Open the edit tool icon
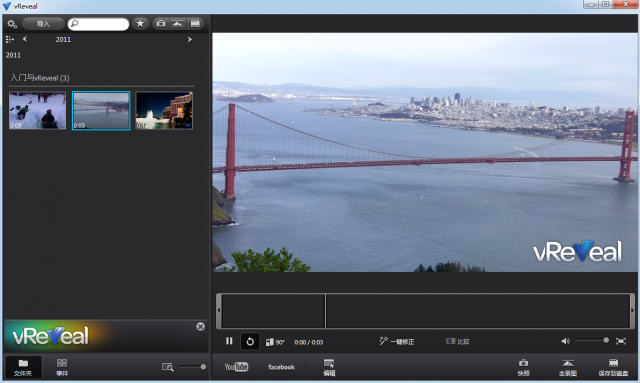This screenshot has height=383, width=640. [329, 367]
